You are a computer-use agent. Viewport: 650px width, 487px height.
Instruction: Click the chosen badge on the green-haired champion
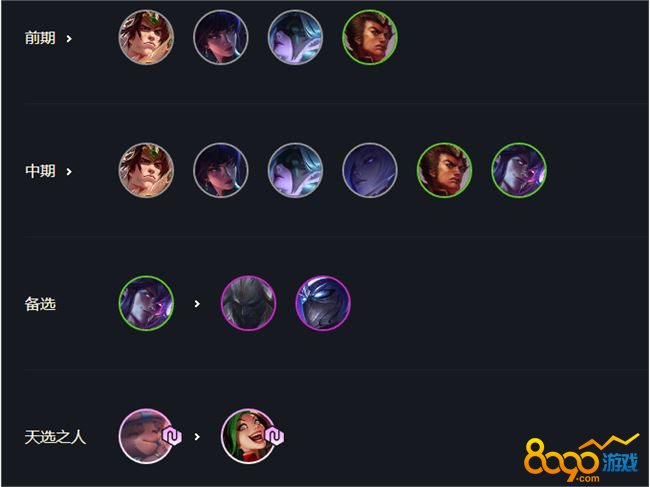pyautogui.click(x=274, y=436)
